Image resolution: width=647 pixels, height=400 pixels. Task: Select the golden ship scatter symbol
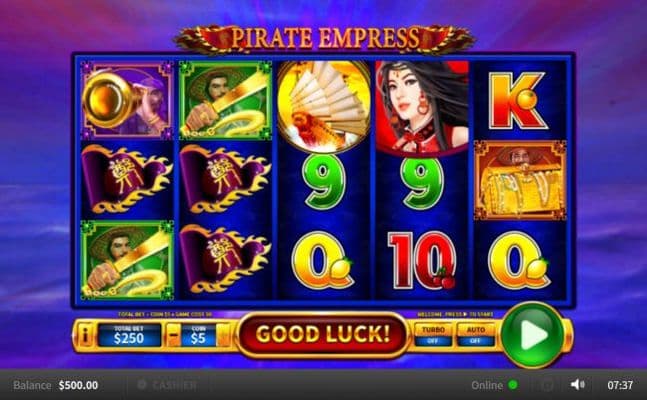(x=324, y=106)
